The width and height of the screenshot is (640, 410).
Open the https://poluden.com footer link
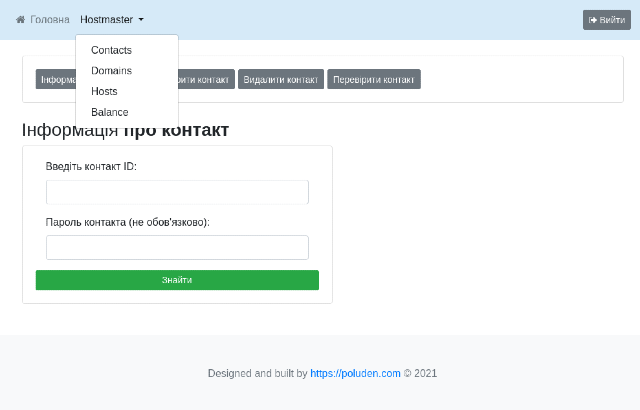pos(355,374)
